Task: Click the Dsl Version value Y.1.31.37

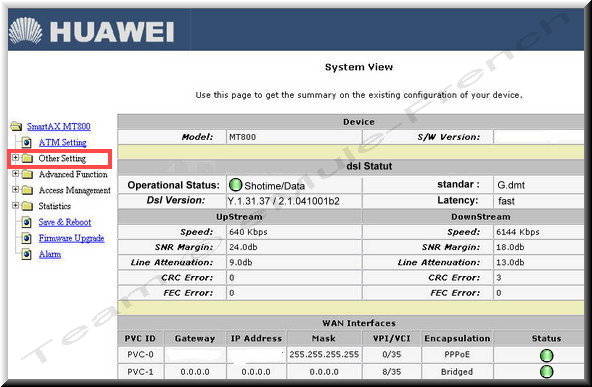Action: pos(284,201)
